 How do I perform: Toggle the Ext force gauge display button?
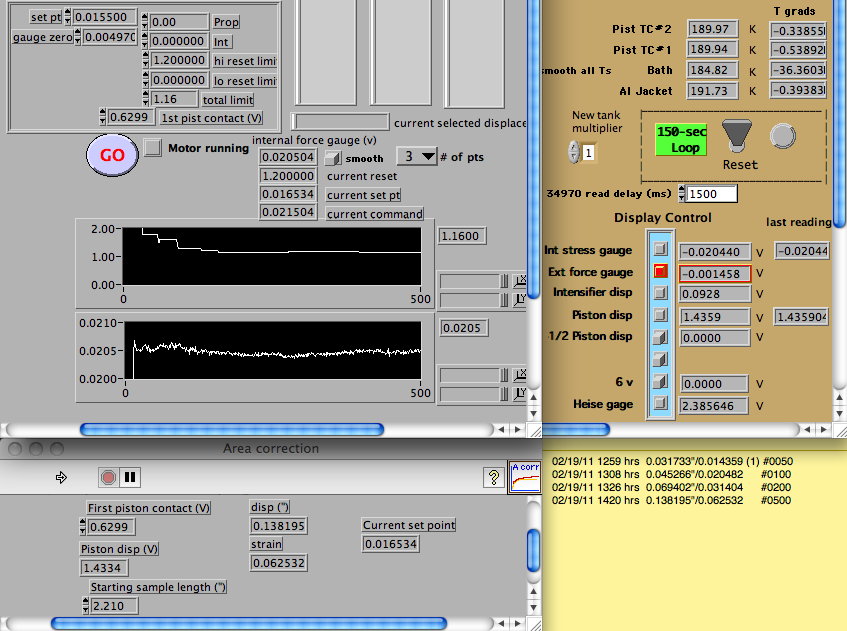coord(660,272)
